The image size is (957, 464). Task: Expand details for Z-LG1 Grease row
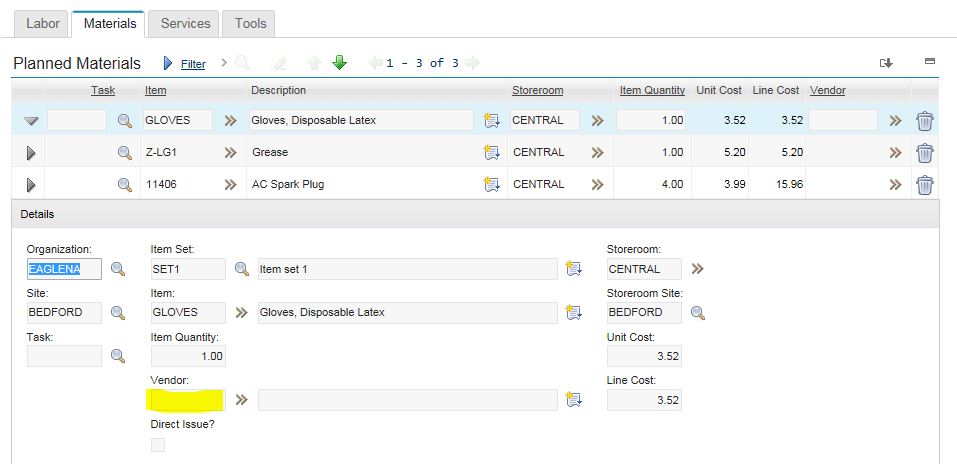point(31,153)
